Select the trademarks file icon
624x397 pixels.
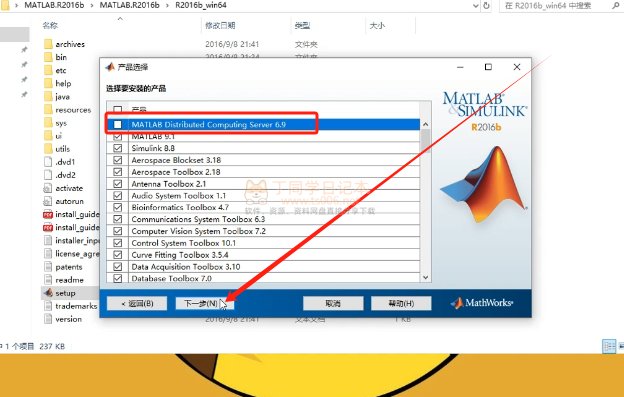point(48,306)
